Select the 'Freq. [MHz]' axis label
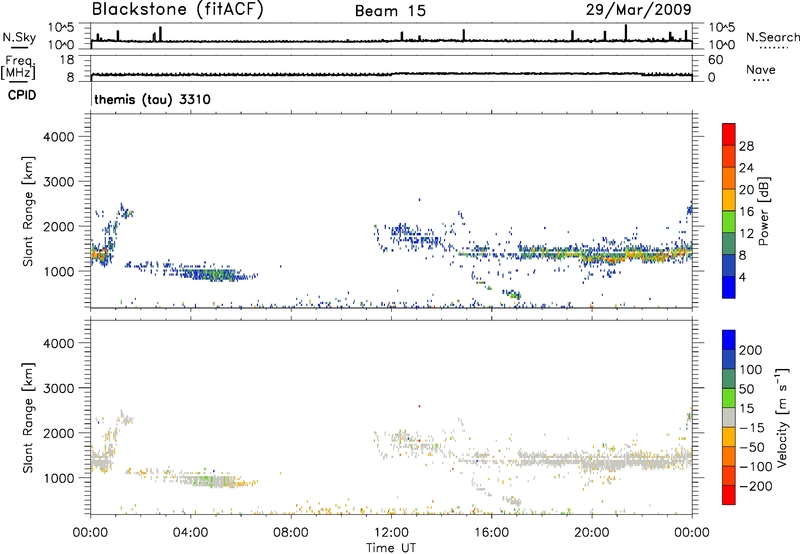Screen dimensions: 800x554 point(19,67)
